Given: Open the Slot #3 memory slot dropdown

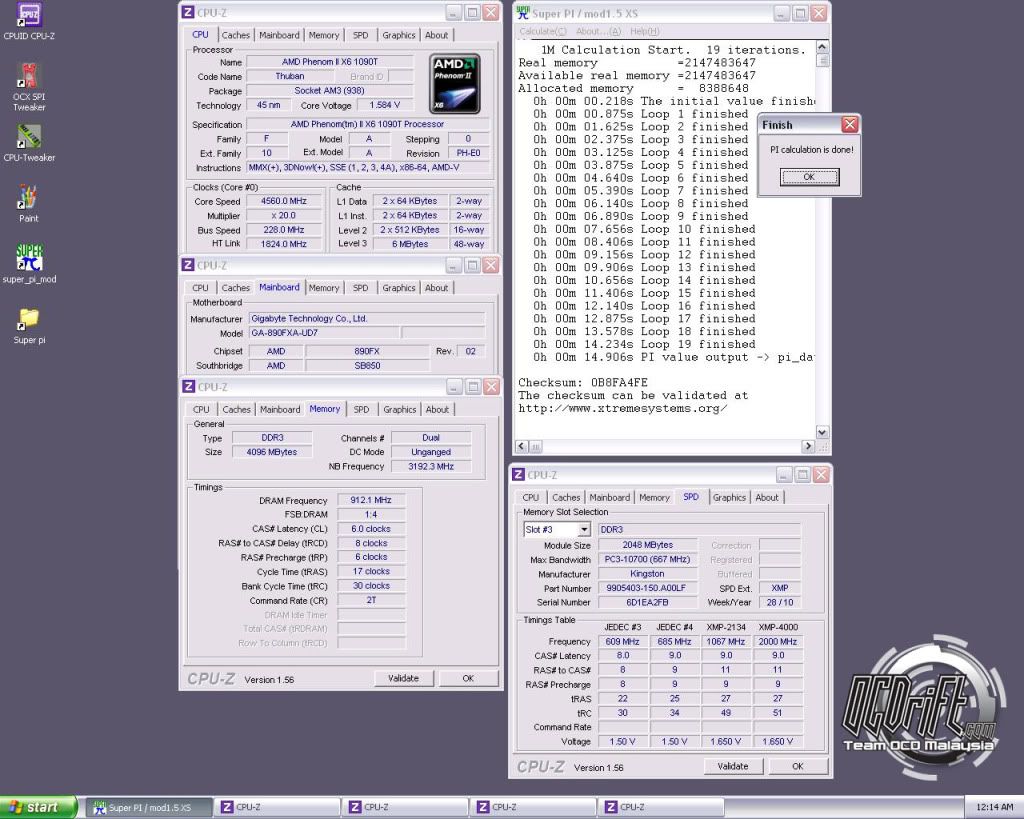Looking at the screenshot, I should click(556, 528).
